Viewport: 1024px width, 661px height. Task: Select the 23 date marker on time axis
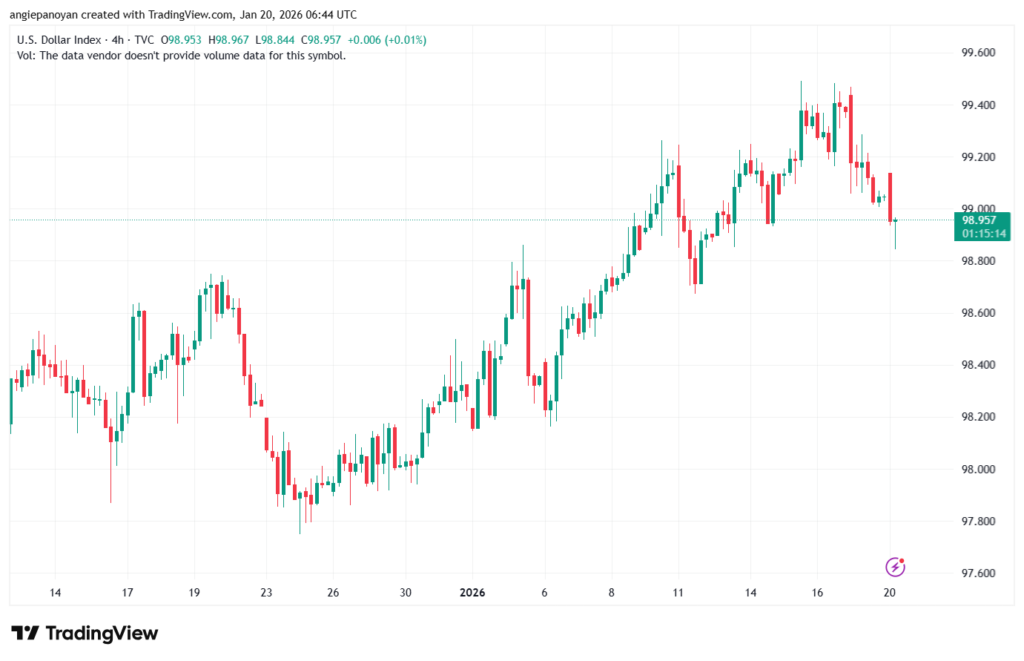[x=265, y=593]
